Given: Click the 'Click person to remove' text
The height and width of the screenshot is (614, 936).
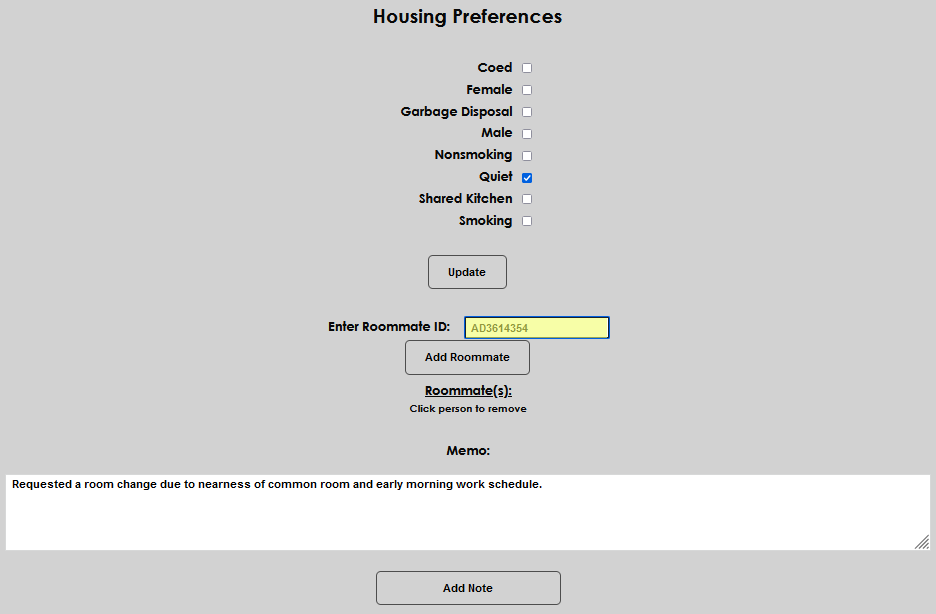Looking at the screenshot, I should click(x=467, y=408).
